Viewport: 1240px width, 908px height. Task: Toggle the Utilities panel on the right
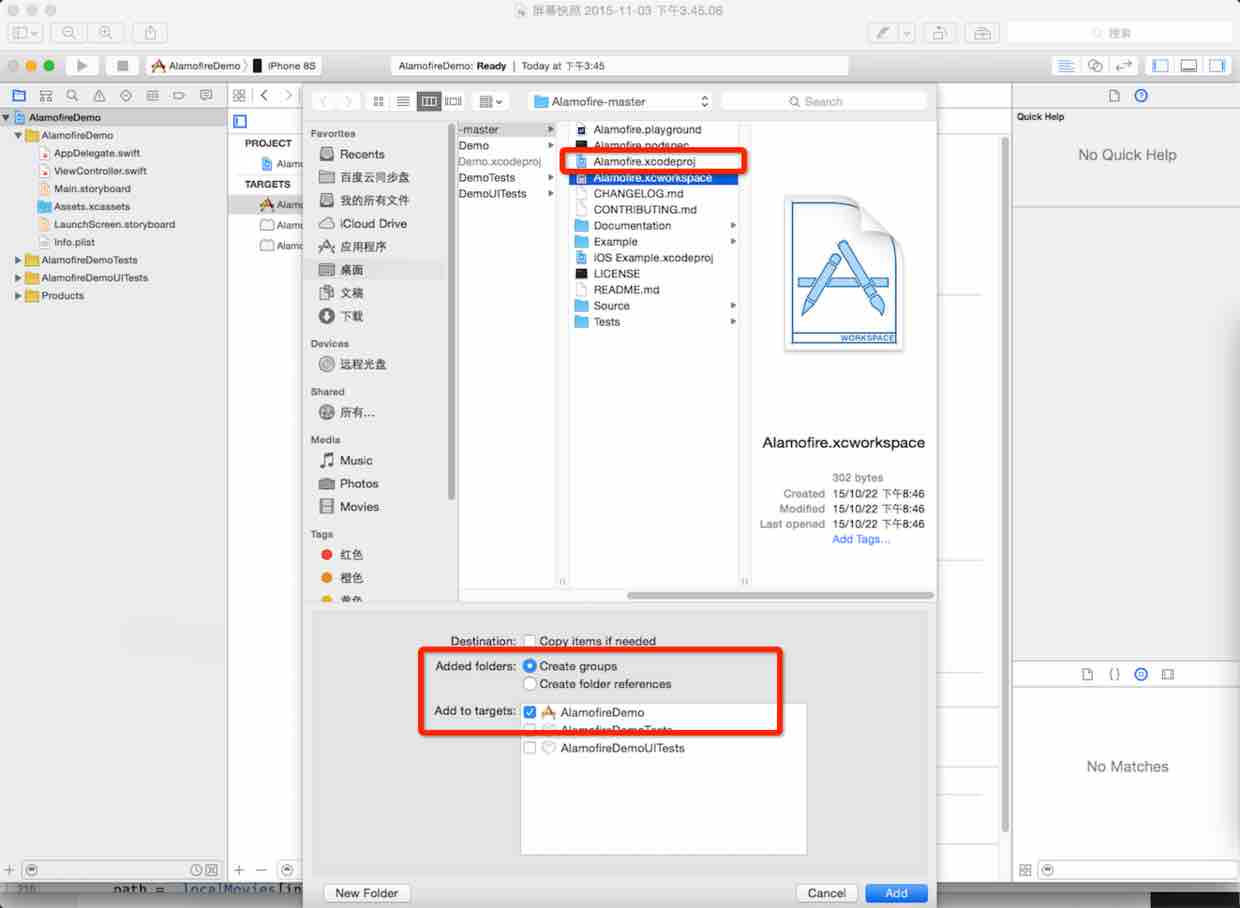(x=1217, y=66)
